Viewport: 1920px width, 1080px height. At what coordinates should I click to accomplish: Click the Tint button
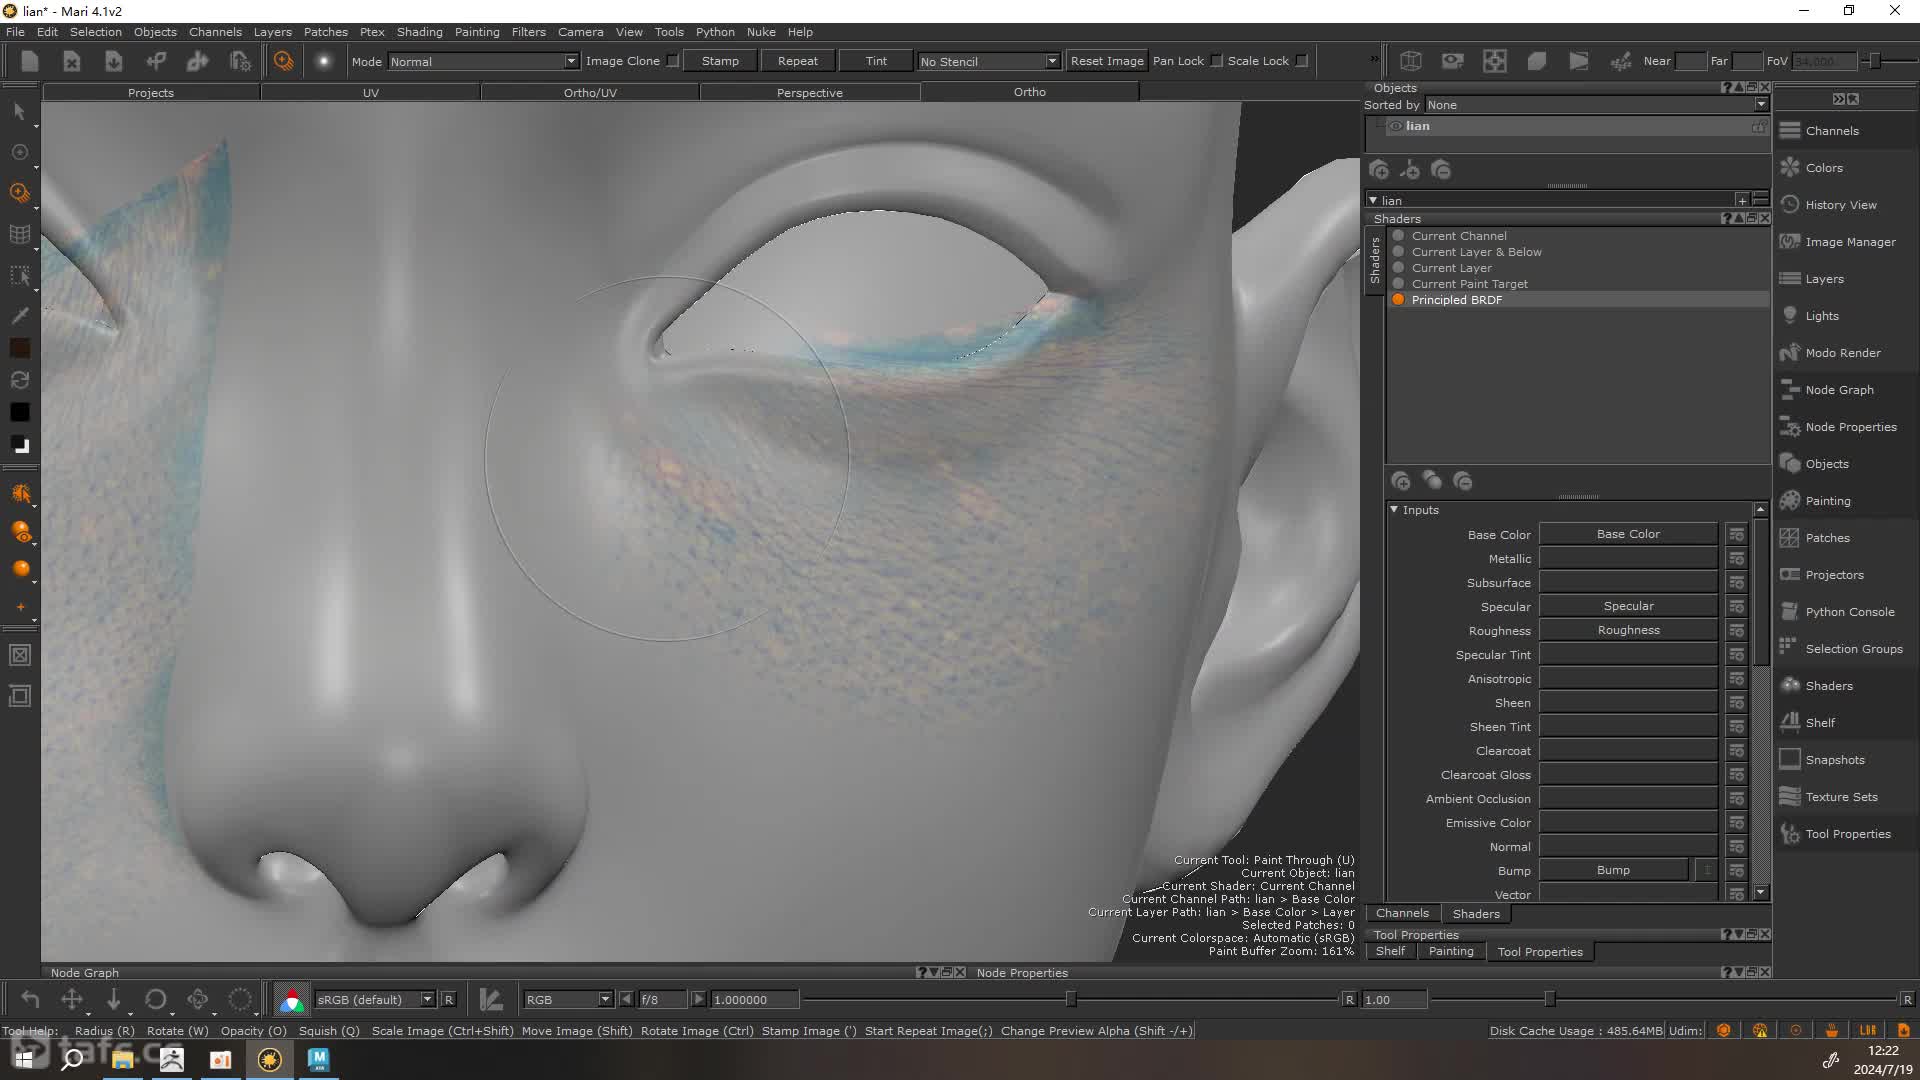point(876,61)
